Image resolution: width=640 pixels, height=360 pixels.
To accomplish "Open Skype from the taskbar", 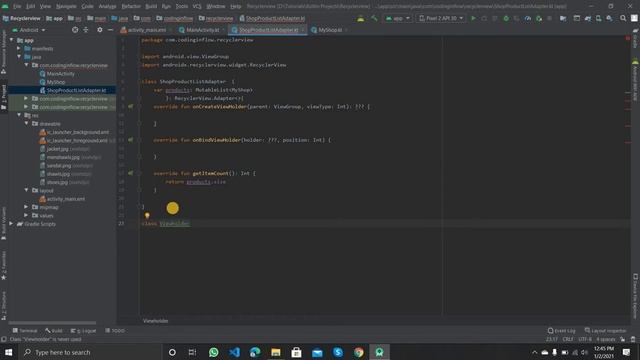I will (338, 352).
